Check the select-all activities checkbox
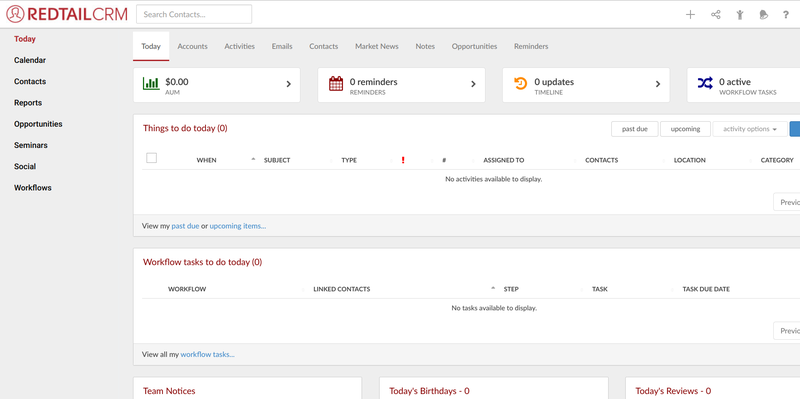The image size is (800, 399). coord(152,158)
